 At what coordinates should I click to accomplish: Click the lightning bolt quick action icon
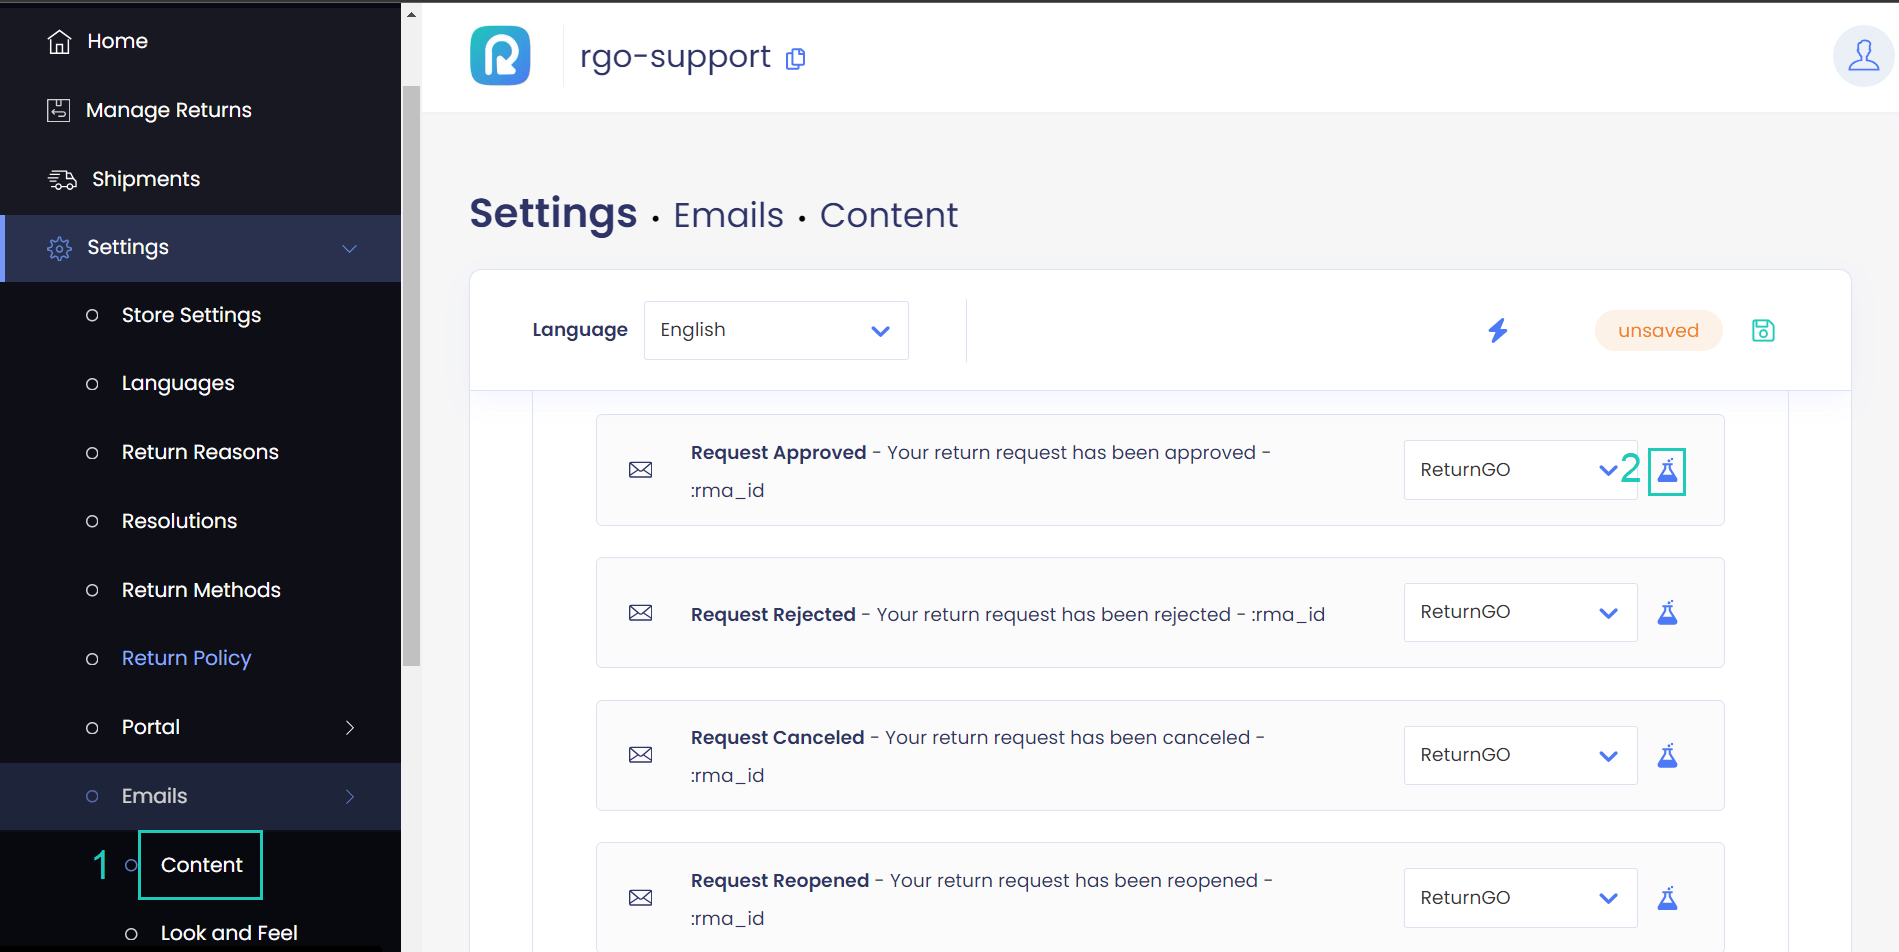click(x=1497, y=330)
